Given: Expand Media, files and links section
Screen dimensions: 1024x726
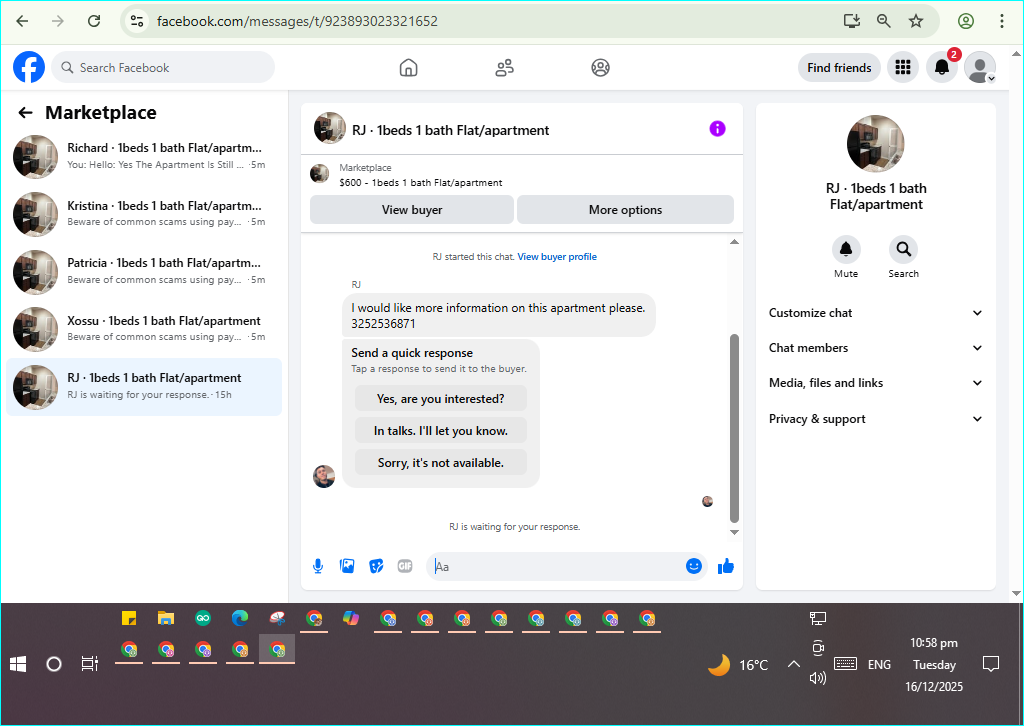Looking at the screenshot, I should pyautogui.click(x=876, y=383).
